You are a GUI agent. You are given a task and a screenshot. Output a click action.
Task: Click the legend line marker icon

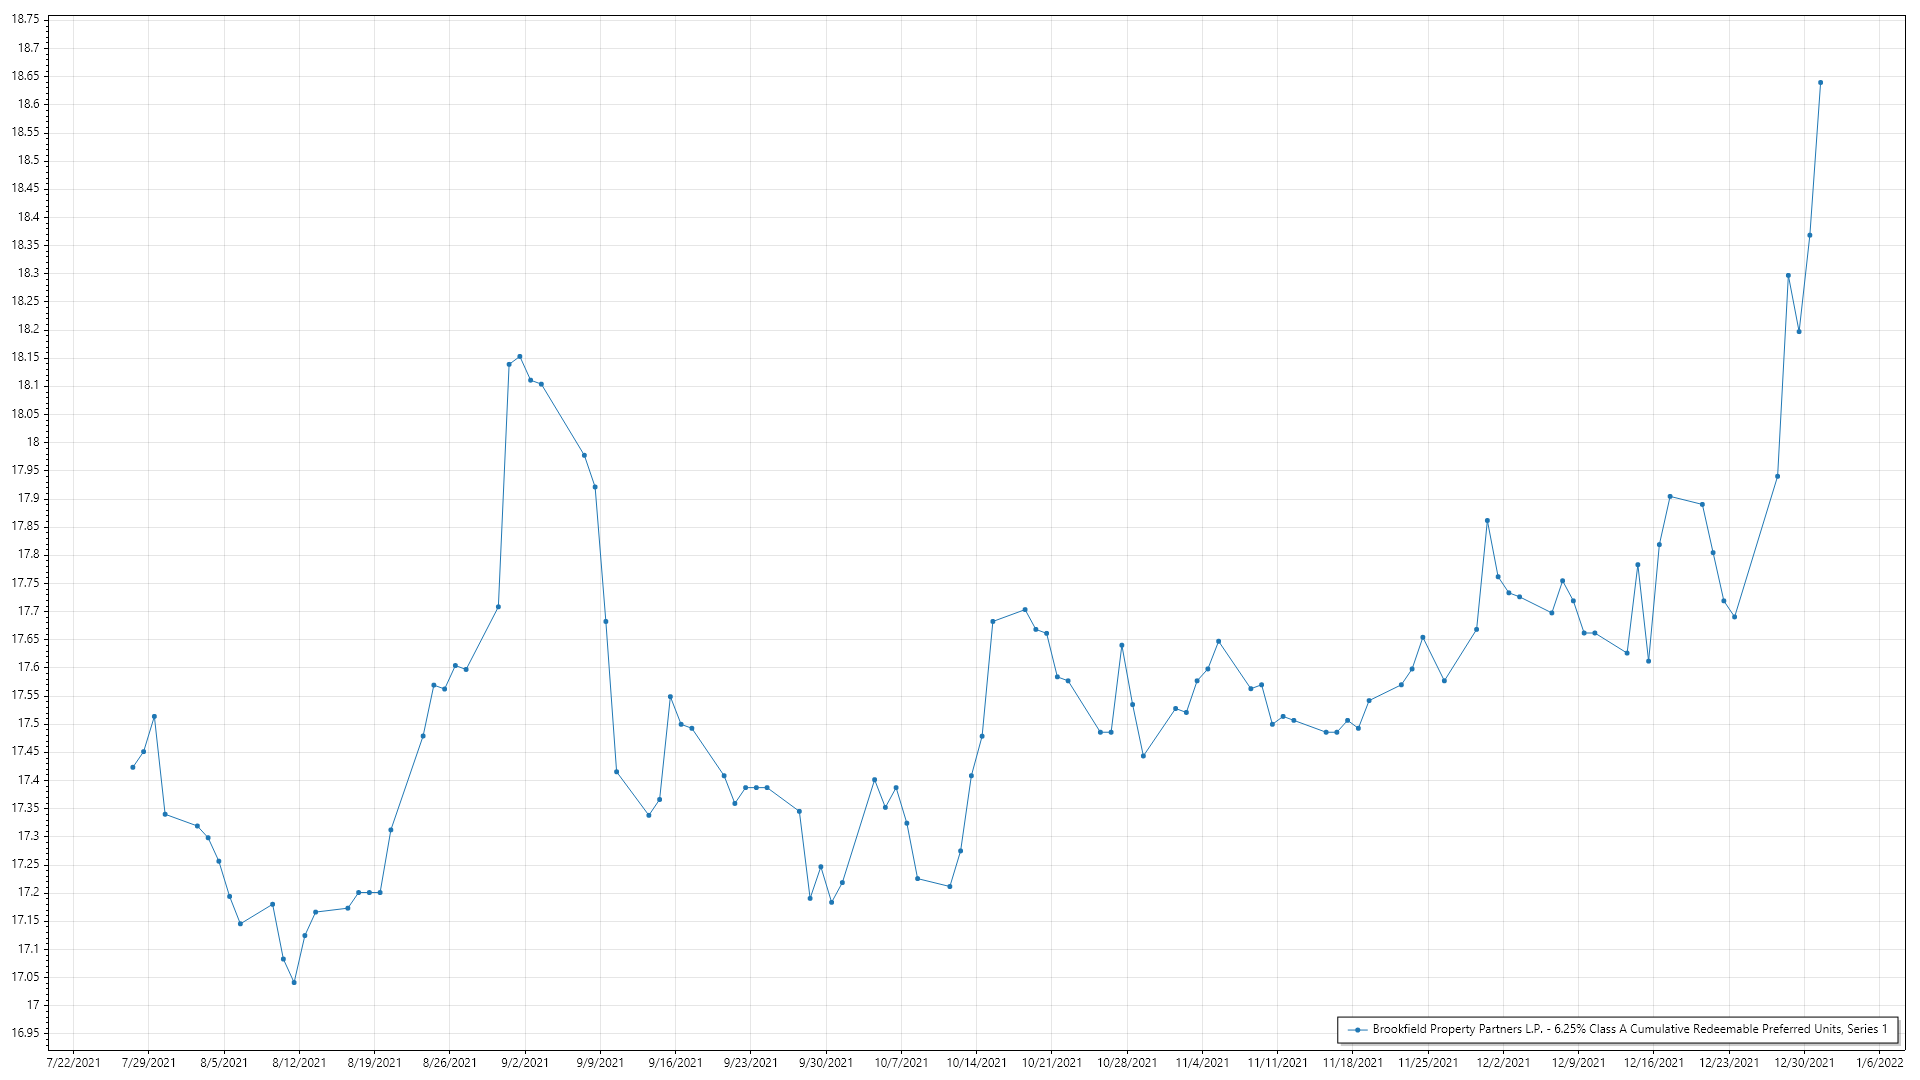point(1357,1029)
